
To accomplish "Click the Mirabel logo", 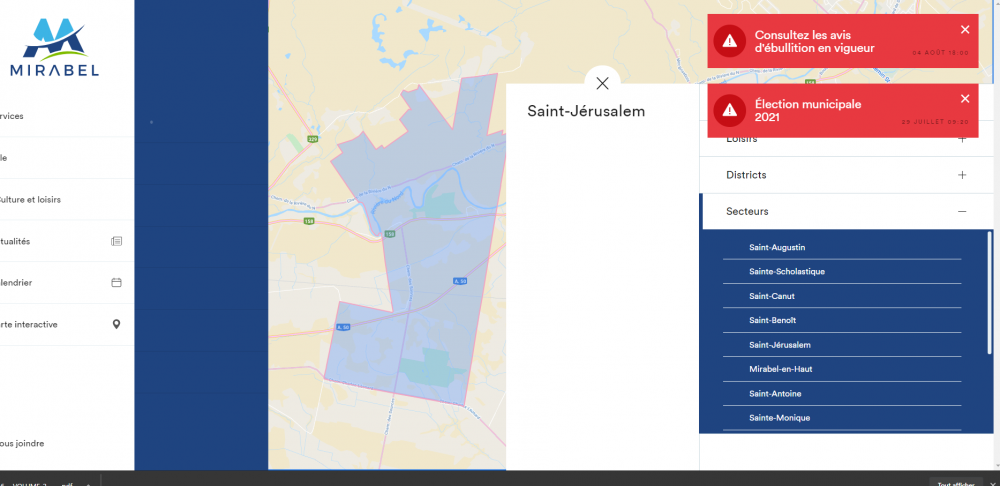I will coord(54,48).
